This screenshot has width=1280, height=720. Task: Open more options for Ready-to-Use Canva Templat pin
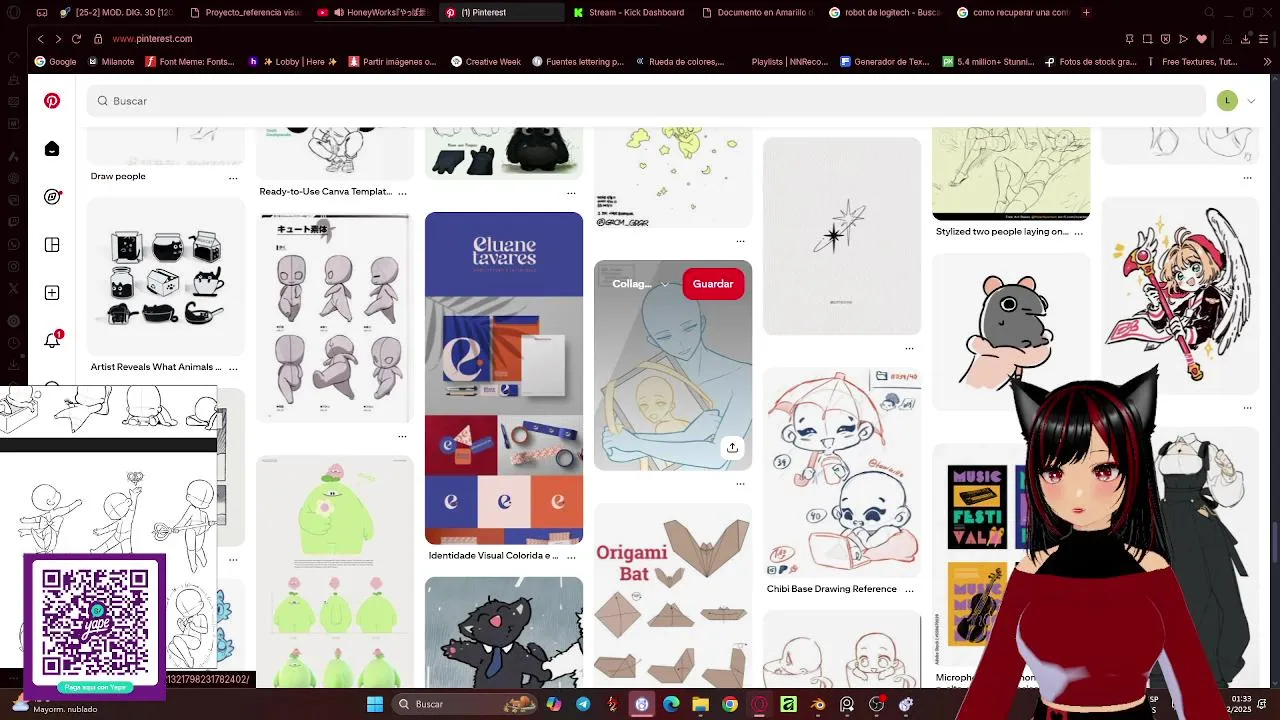[x=402, y=192]
